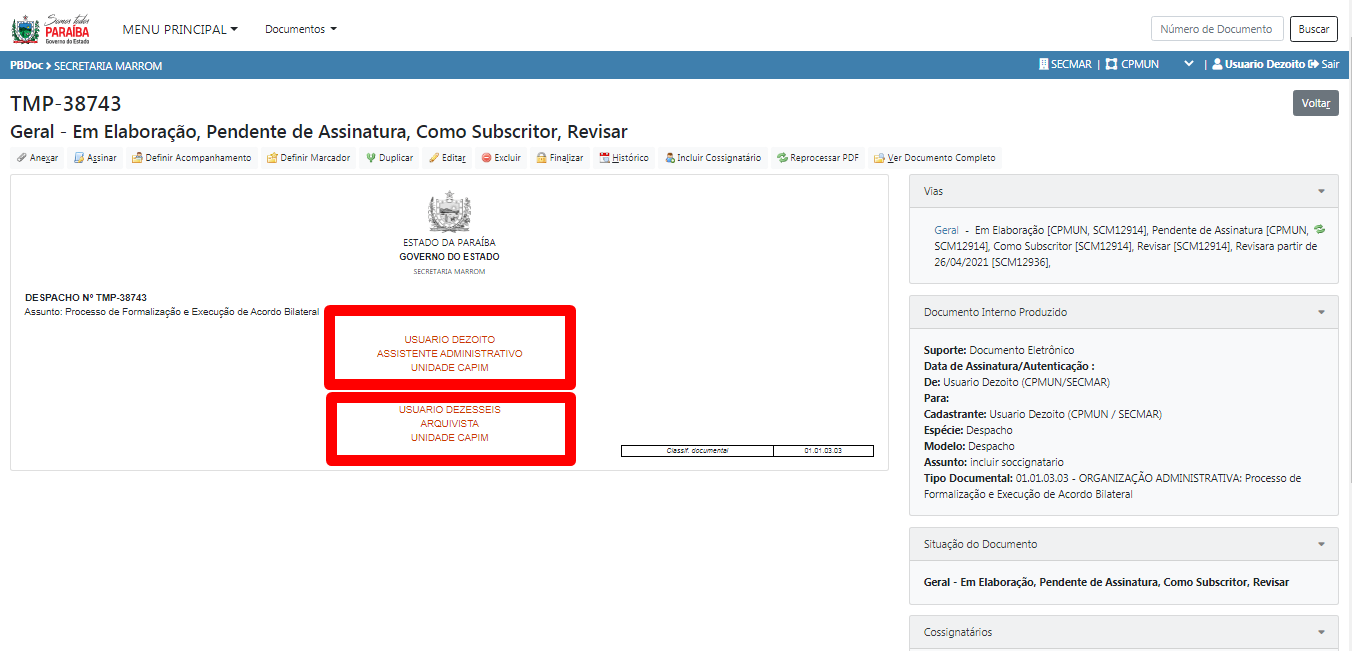Click the Editar pencil button
Viewport: 1352px width, 651px height.
coord(447,158)
